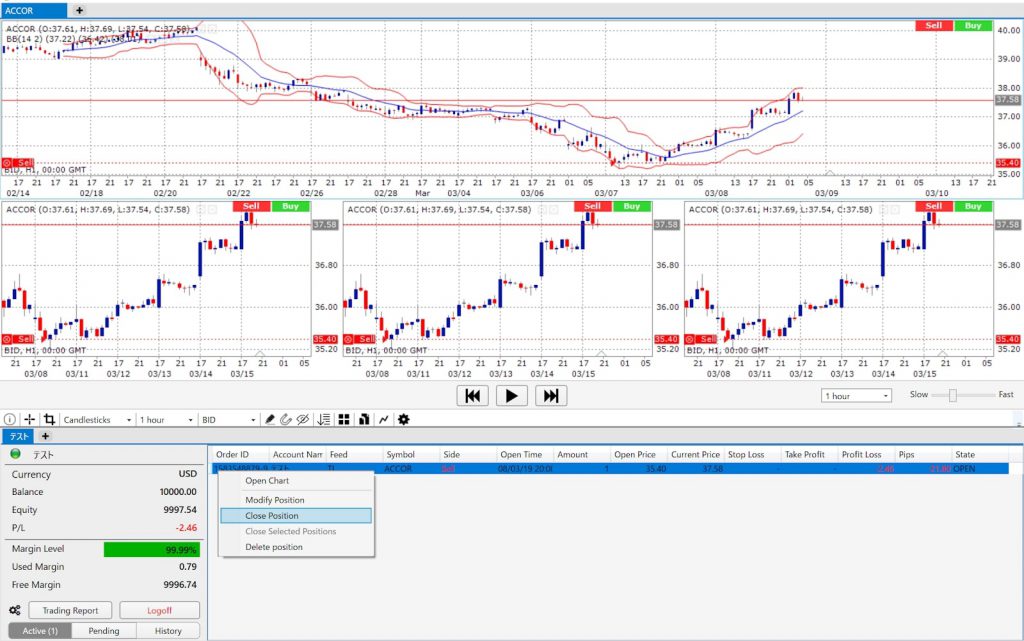Open chart settings gear in toolbar
Image resolution: width=1024 pixels, height=641 pixels.
click(404, 420)
